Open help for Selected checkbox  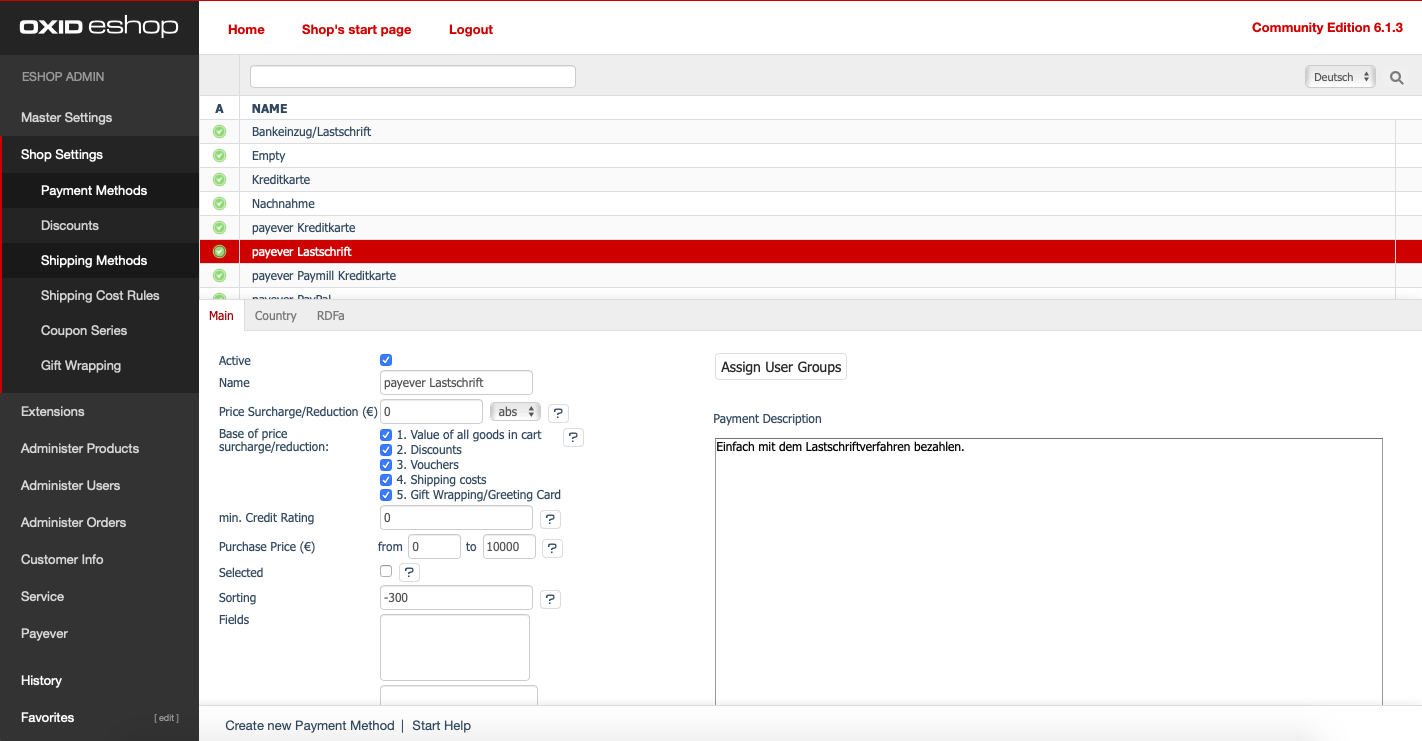[x=409, y=572]
